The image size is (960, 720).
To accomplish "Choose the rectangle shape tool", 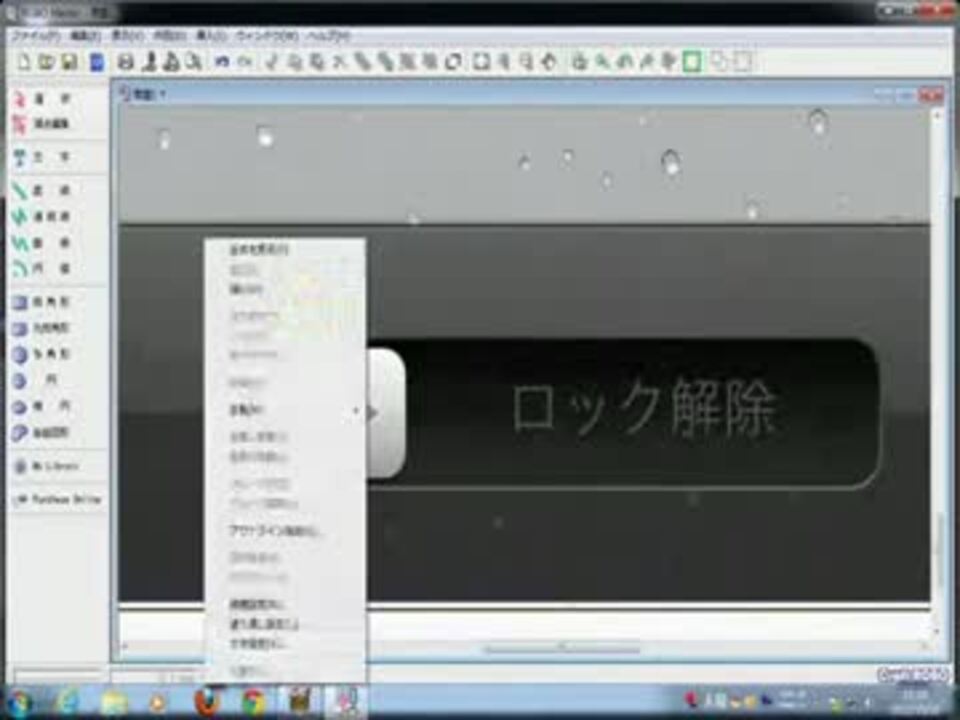I will tap(42, 302).
